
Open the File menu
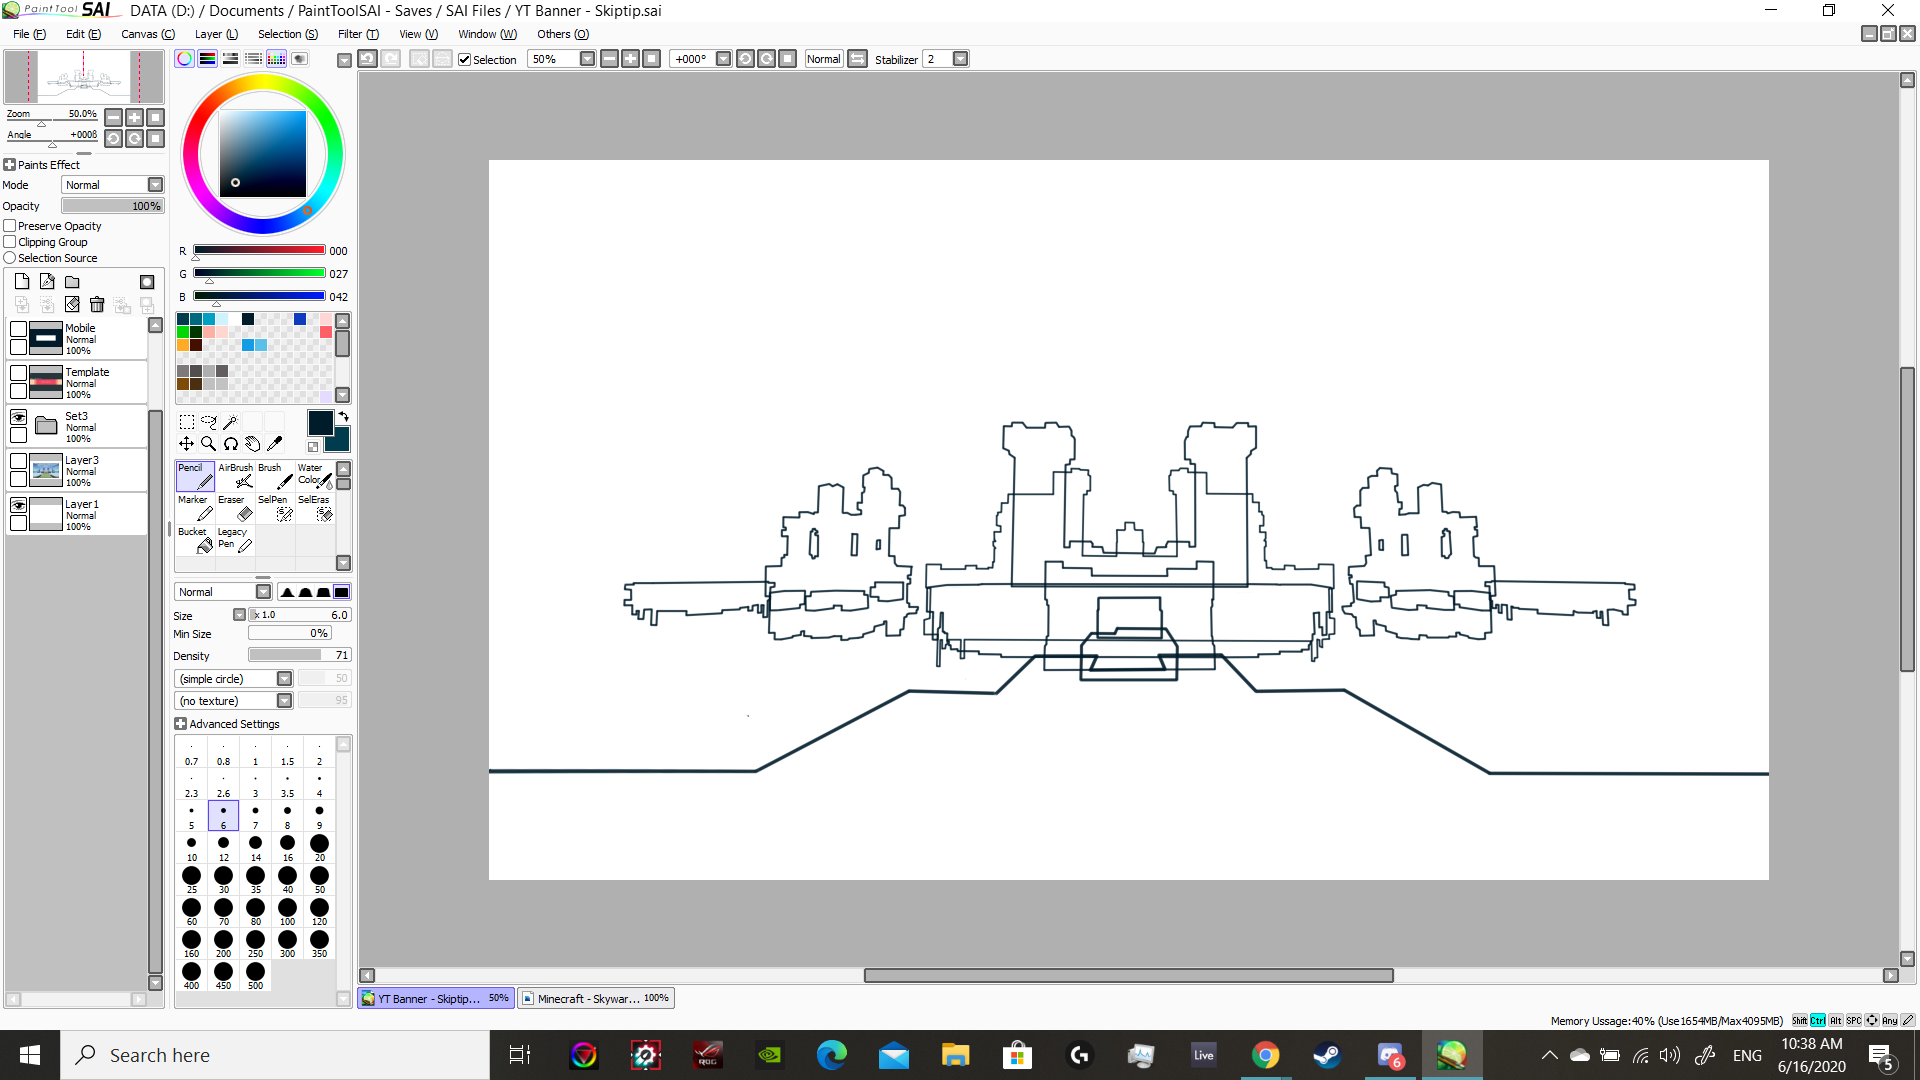tap(29, 34)
